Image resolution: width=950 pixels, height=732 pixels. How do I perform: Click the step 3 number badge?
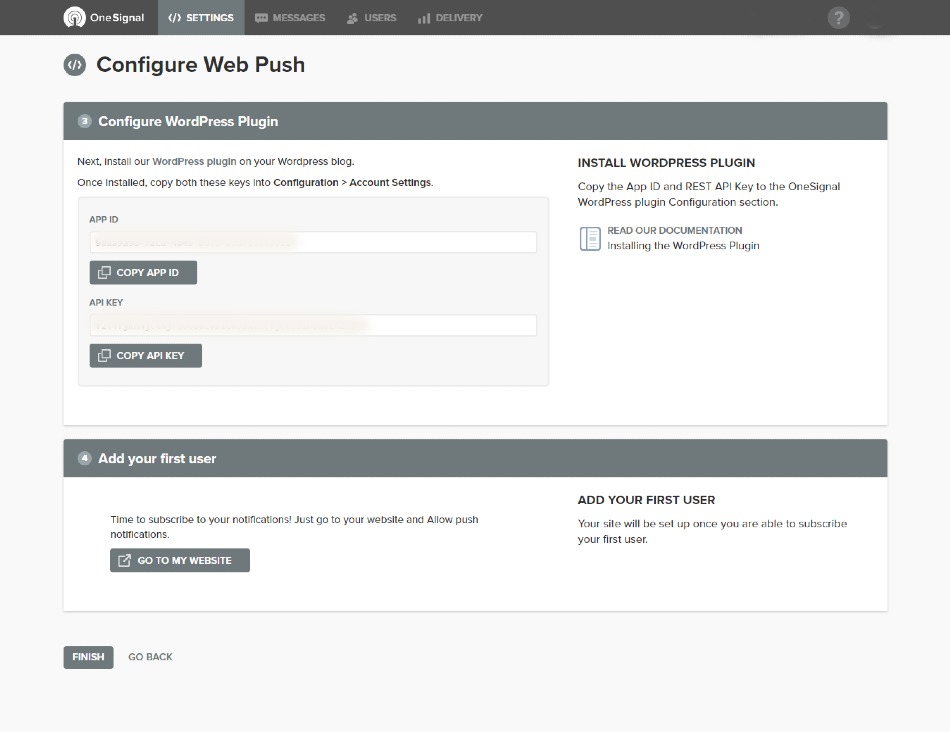click(x=85, y=121)
